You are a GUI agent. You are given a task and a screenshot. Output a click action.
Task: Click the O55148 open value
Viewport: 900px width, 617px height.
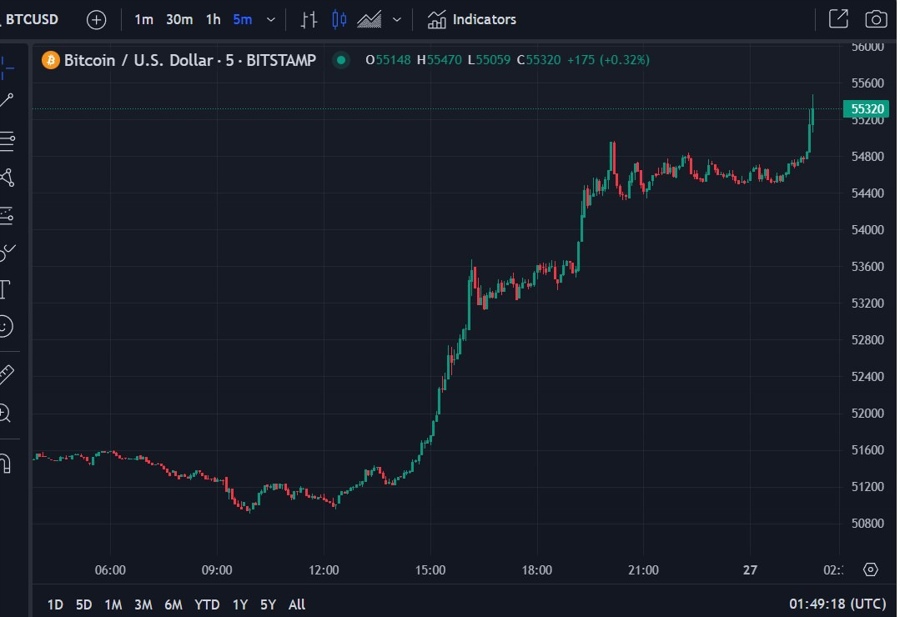point(388,60)
